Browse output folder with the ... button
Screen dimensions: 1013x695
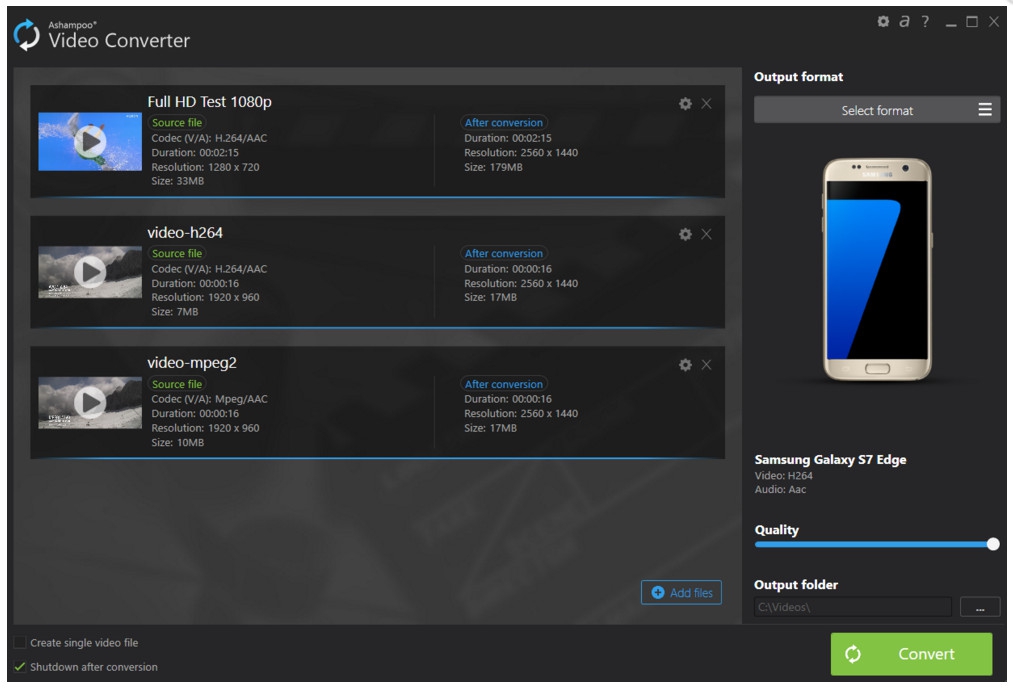click(979, 607)
